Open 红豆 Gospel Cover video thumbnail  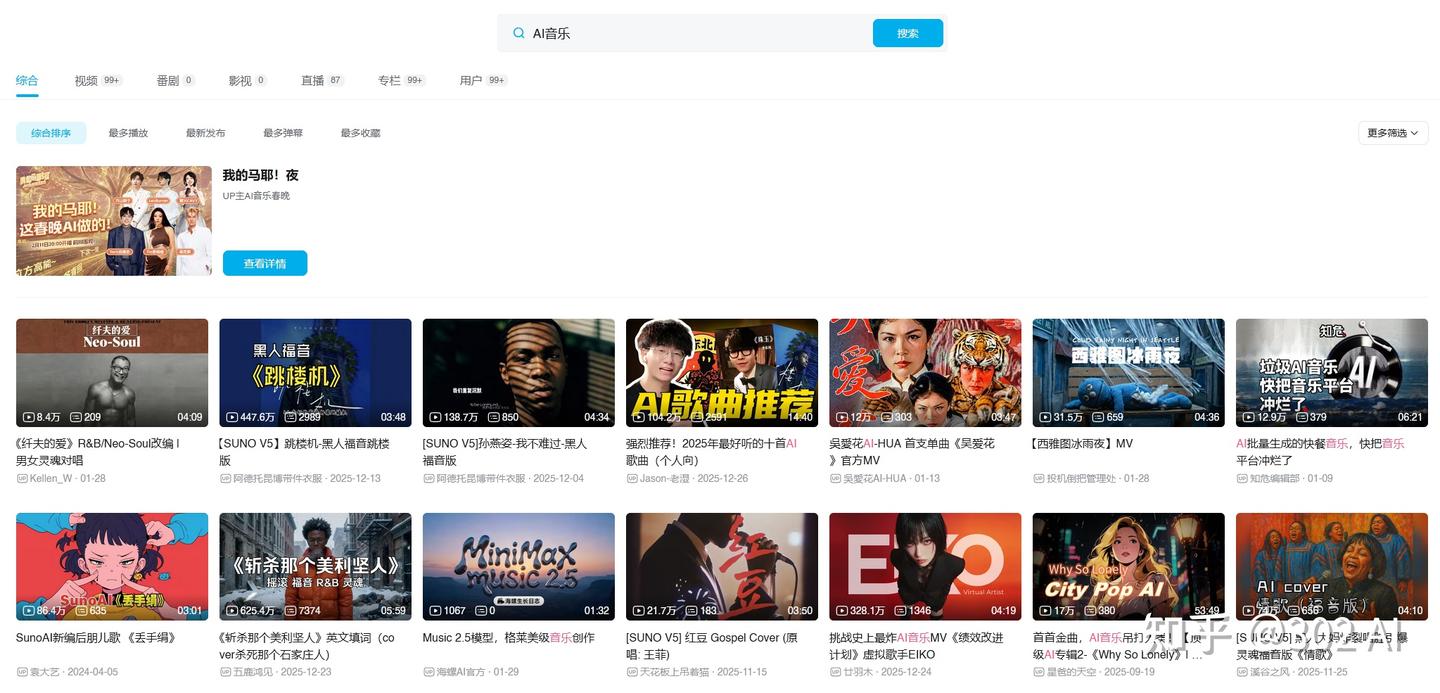point(722,567)
